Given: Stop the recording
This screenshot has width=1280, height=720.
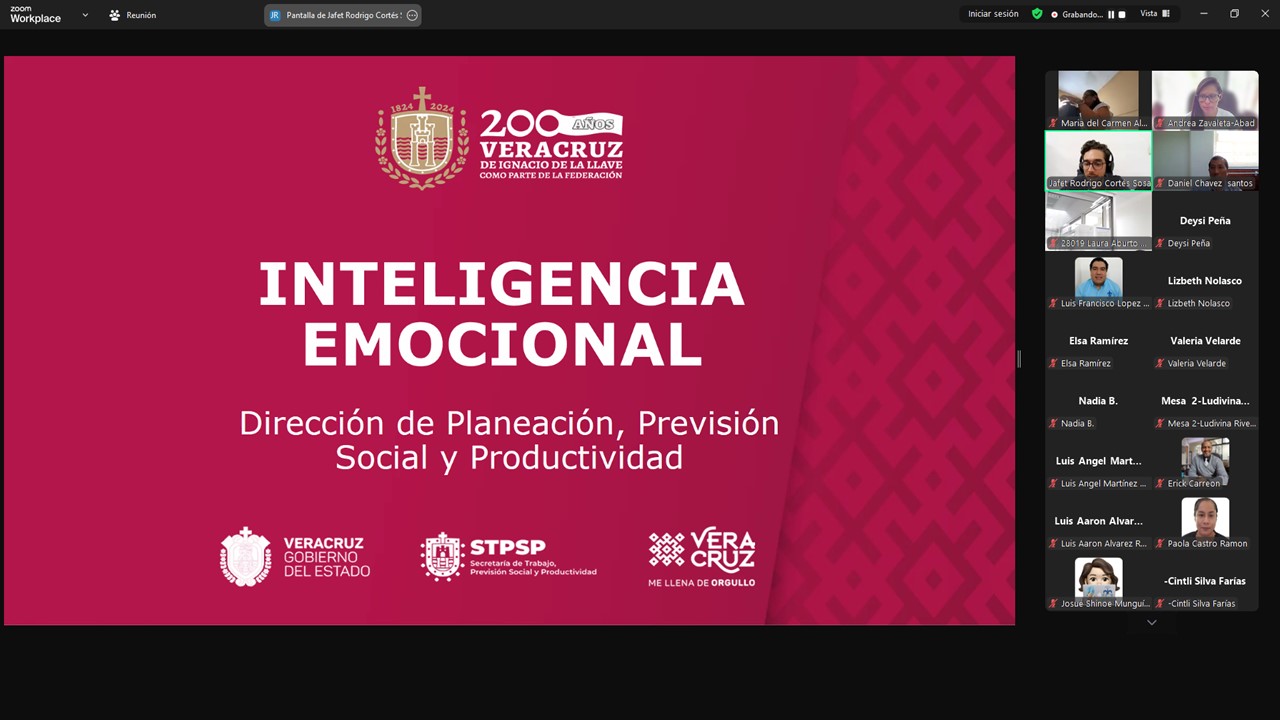Looking at the screenshot, I should point(1122,15).
